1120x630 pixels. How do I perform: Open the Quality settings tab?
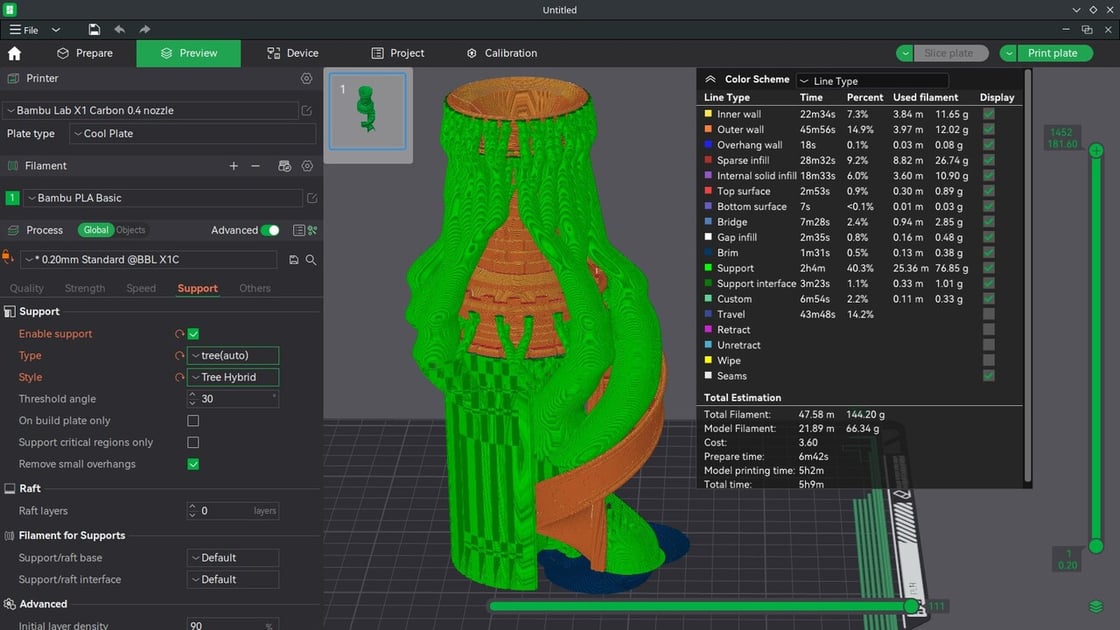pos(26,288)
